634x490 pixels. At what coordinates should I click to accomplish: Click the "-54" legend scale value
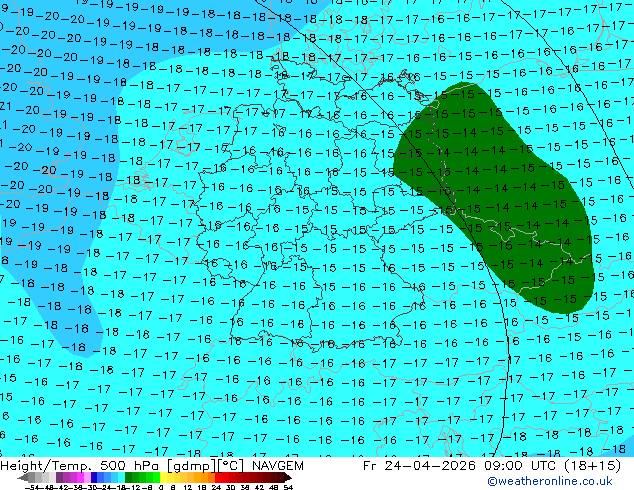pos(32,488)
